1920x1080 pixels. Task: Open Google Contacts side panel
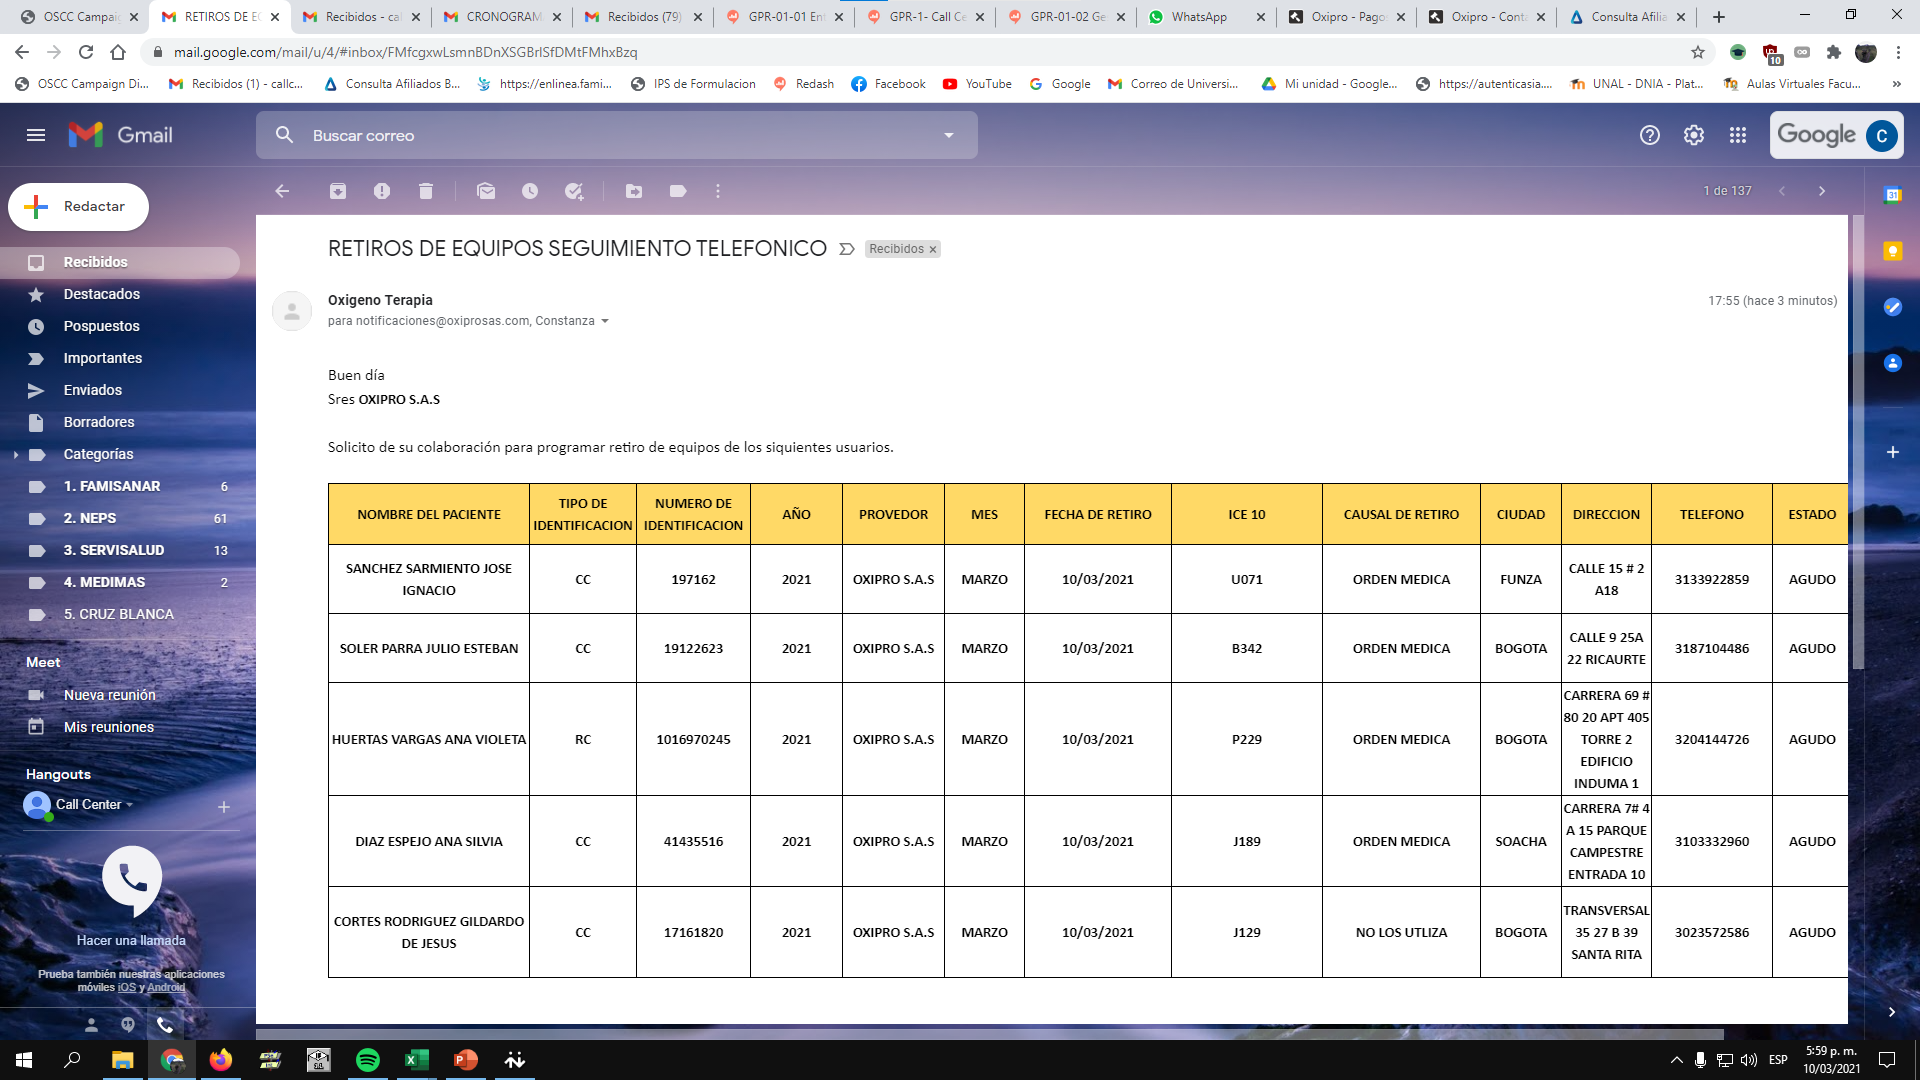pos(1893,363)
